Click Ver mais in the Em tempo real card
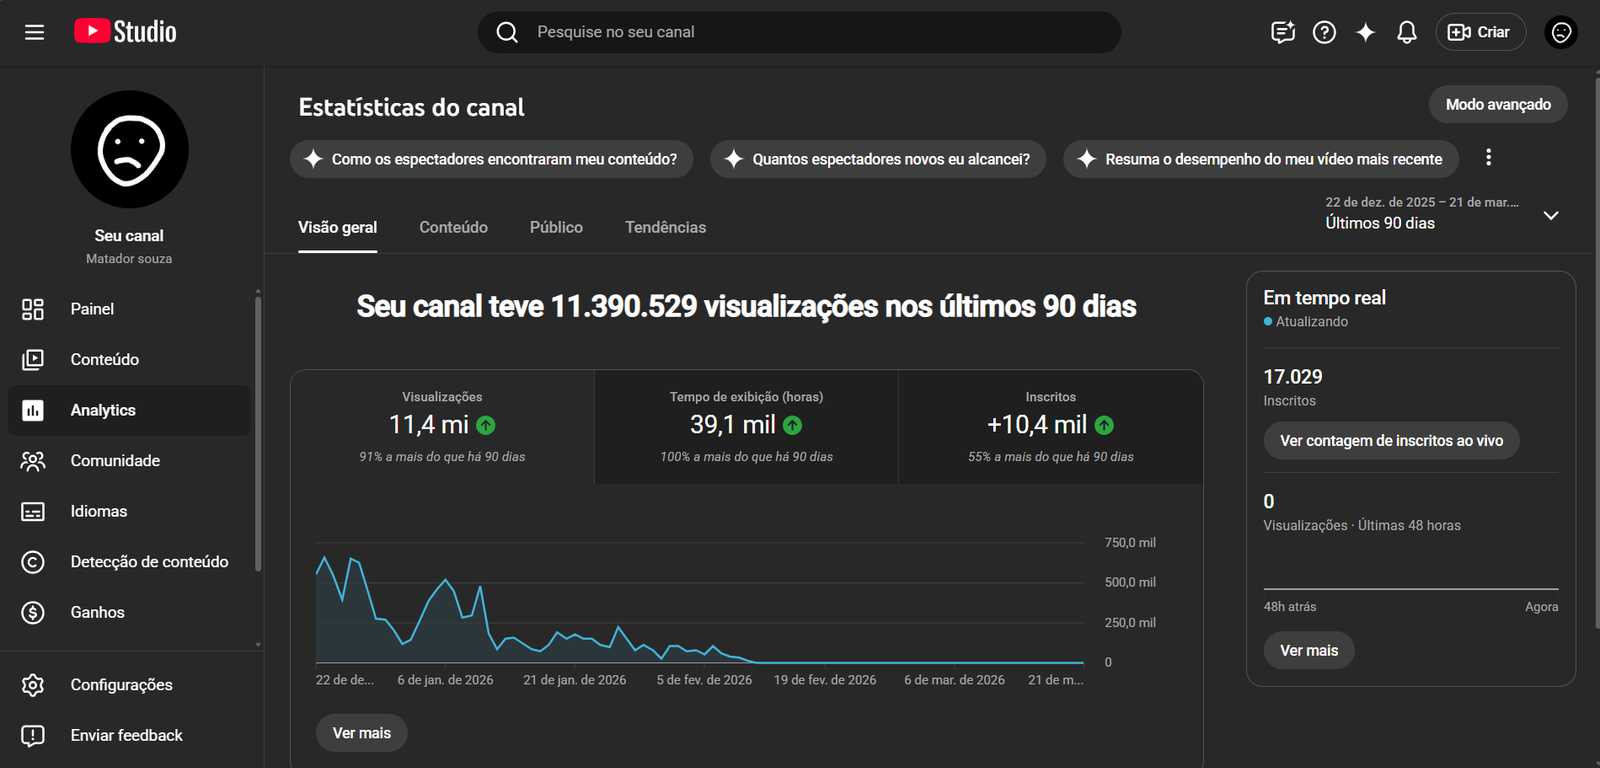This screenshot has width=1600, height=768. (x=1309, y=650)
